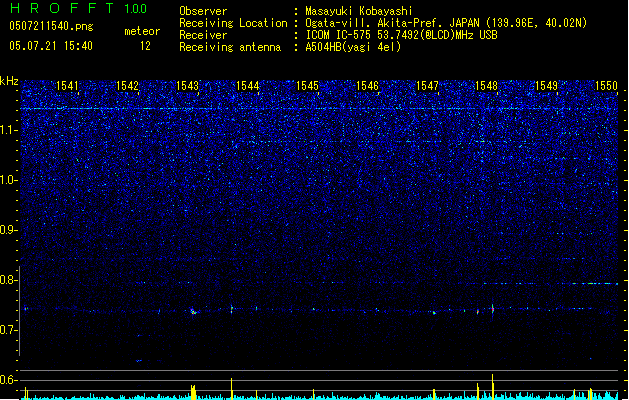Click antenna text A504HB(yagi 4el)
Viewport: 629px width, 400px height.
pos(353,47)
